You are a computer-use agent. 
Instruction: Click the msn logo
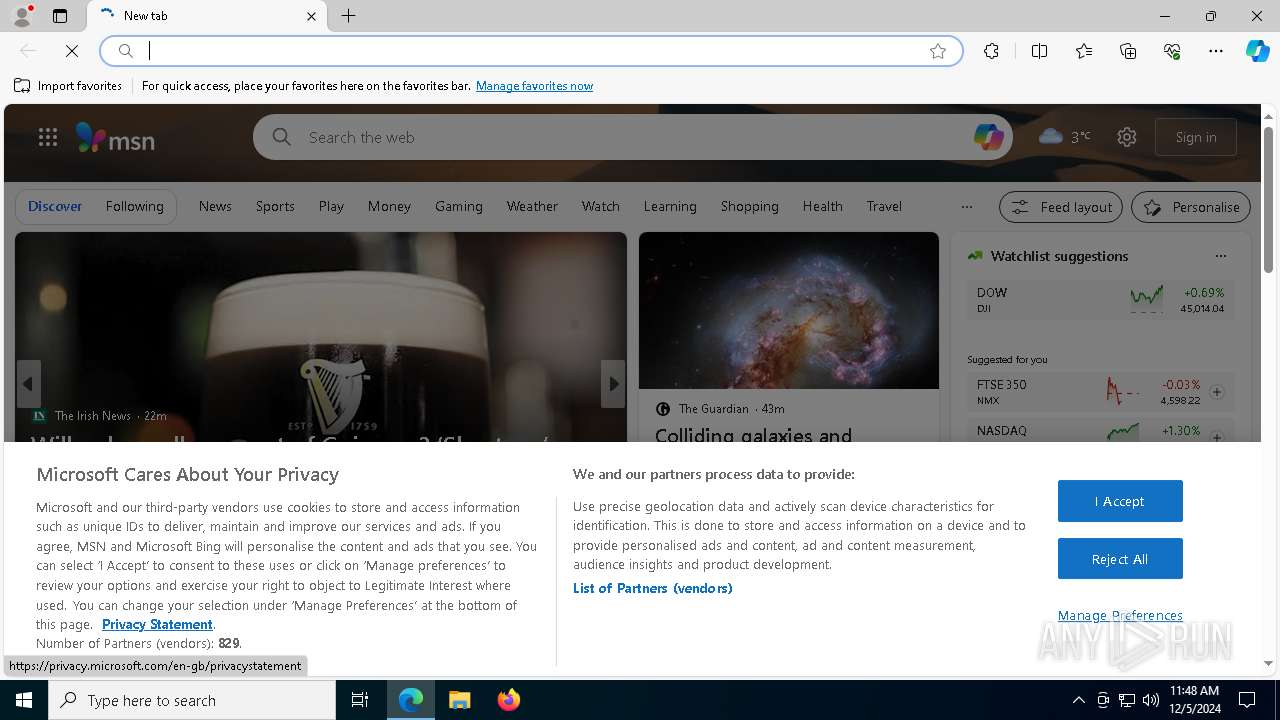[115, 137]
